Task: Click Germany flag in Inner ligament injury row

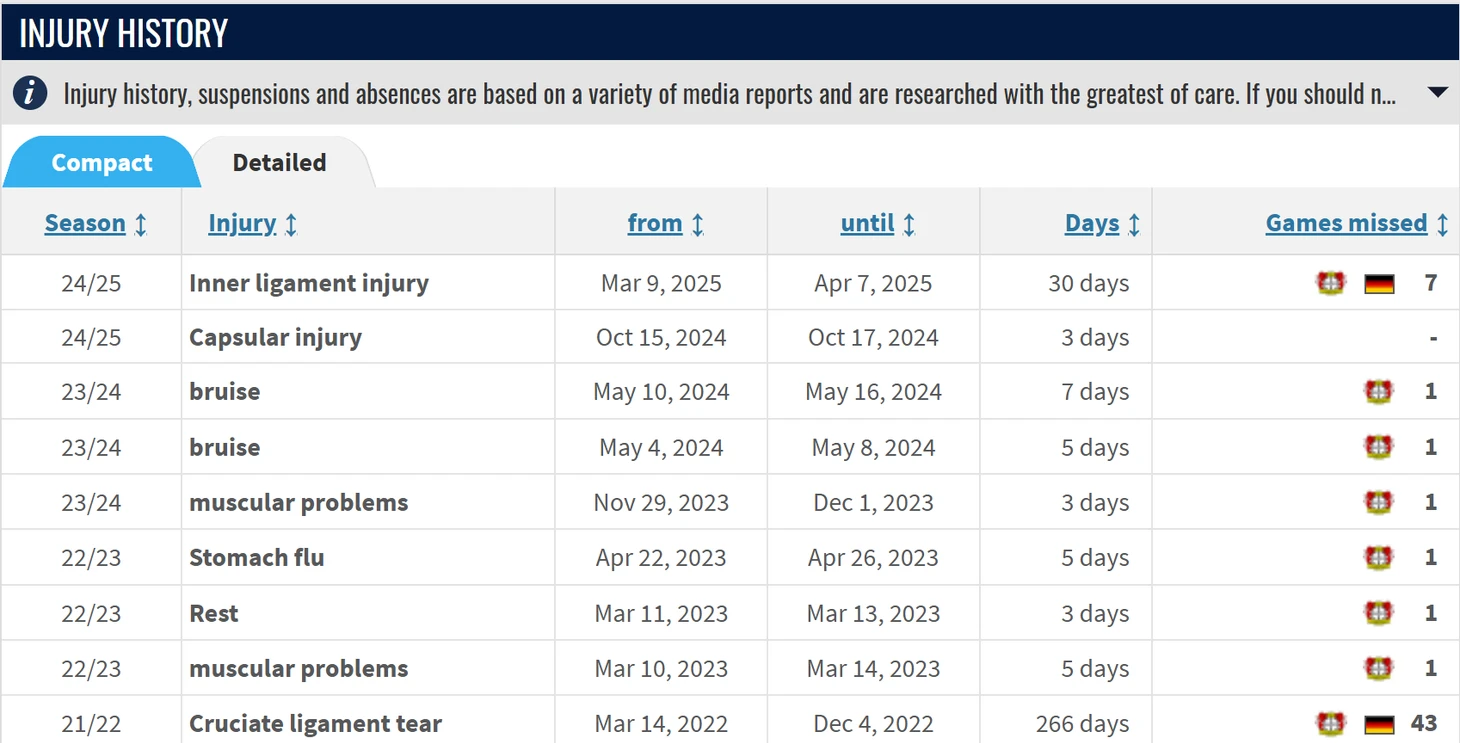Action: tap(1379, 284)
